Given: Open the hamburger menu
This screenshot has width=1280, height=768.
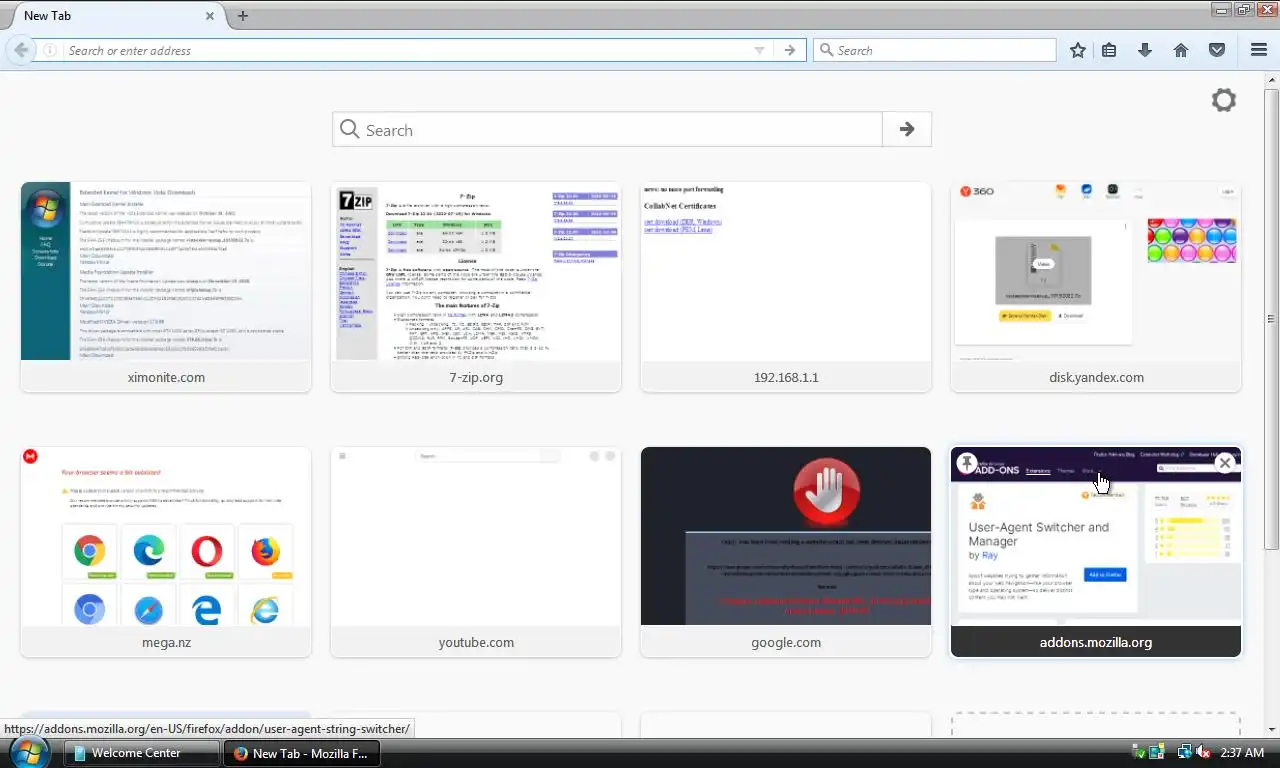Looking at the screenshot, I should 1259,50.
